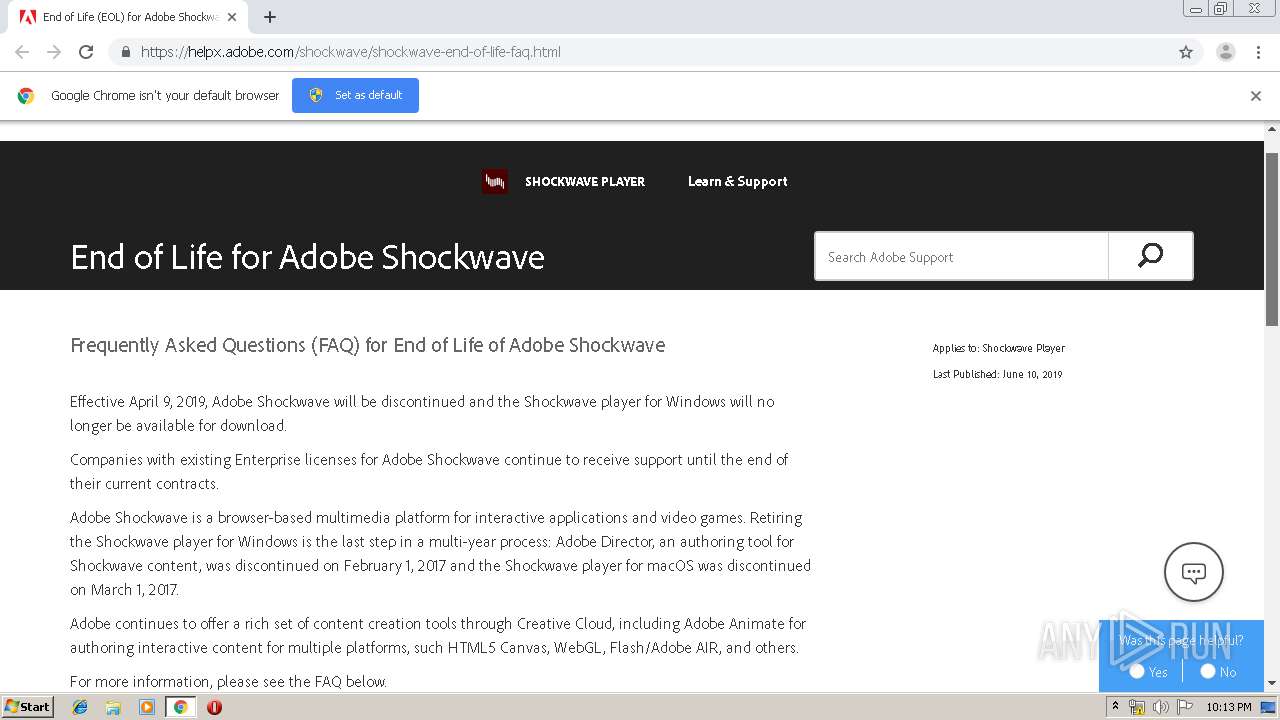Switch to Chrome taskbar button

[181, 707]
